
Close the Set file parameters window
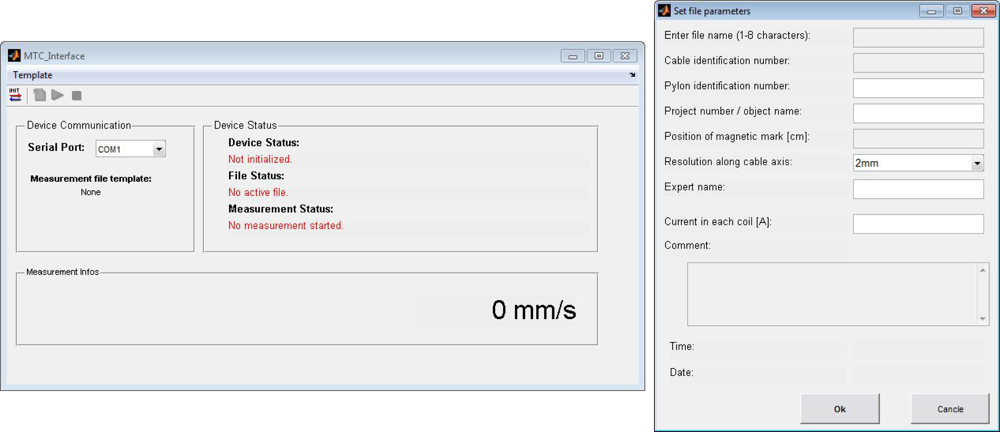[x=983, y=11]
